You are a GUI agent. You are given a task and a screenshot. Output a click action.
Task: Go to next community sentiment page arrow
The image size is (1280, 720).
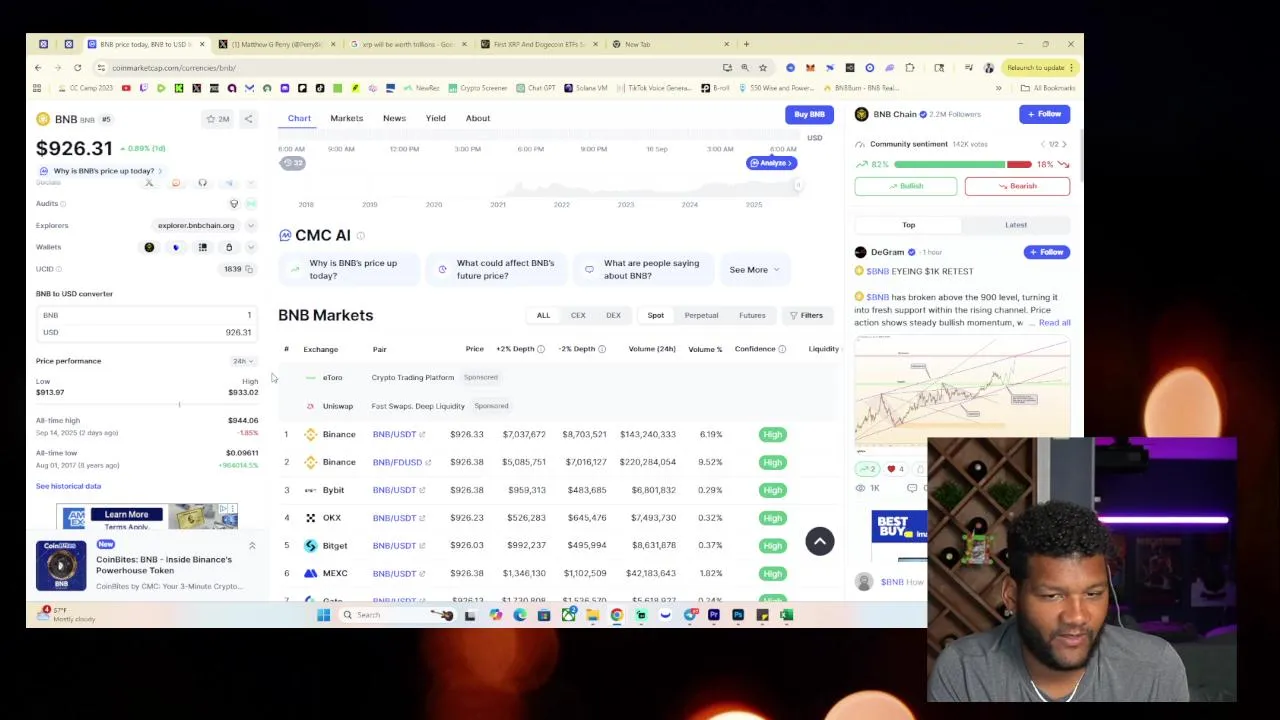[x=1064, y=144]
